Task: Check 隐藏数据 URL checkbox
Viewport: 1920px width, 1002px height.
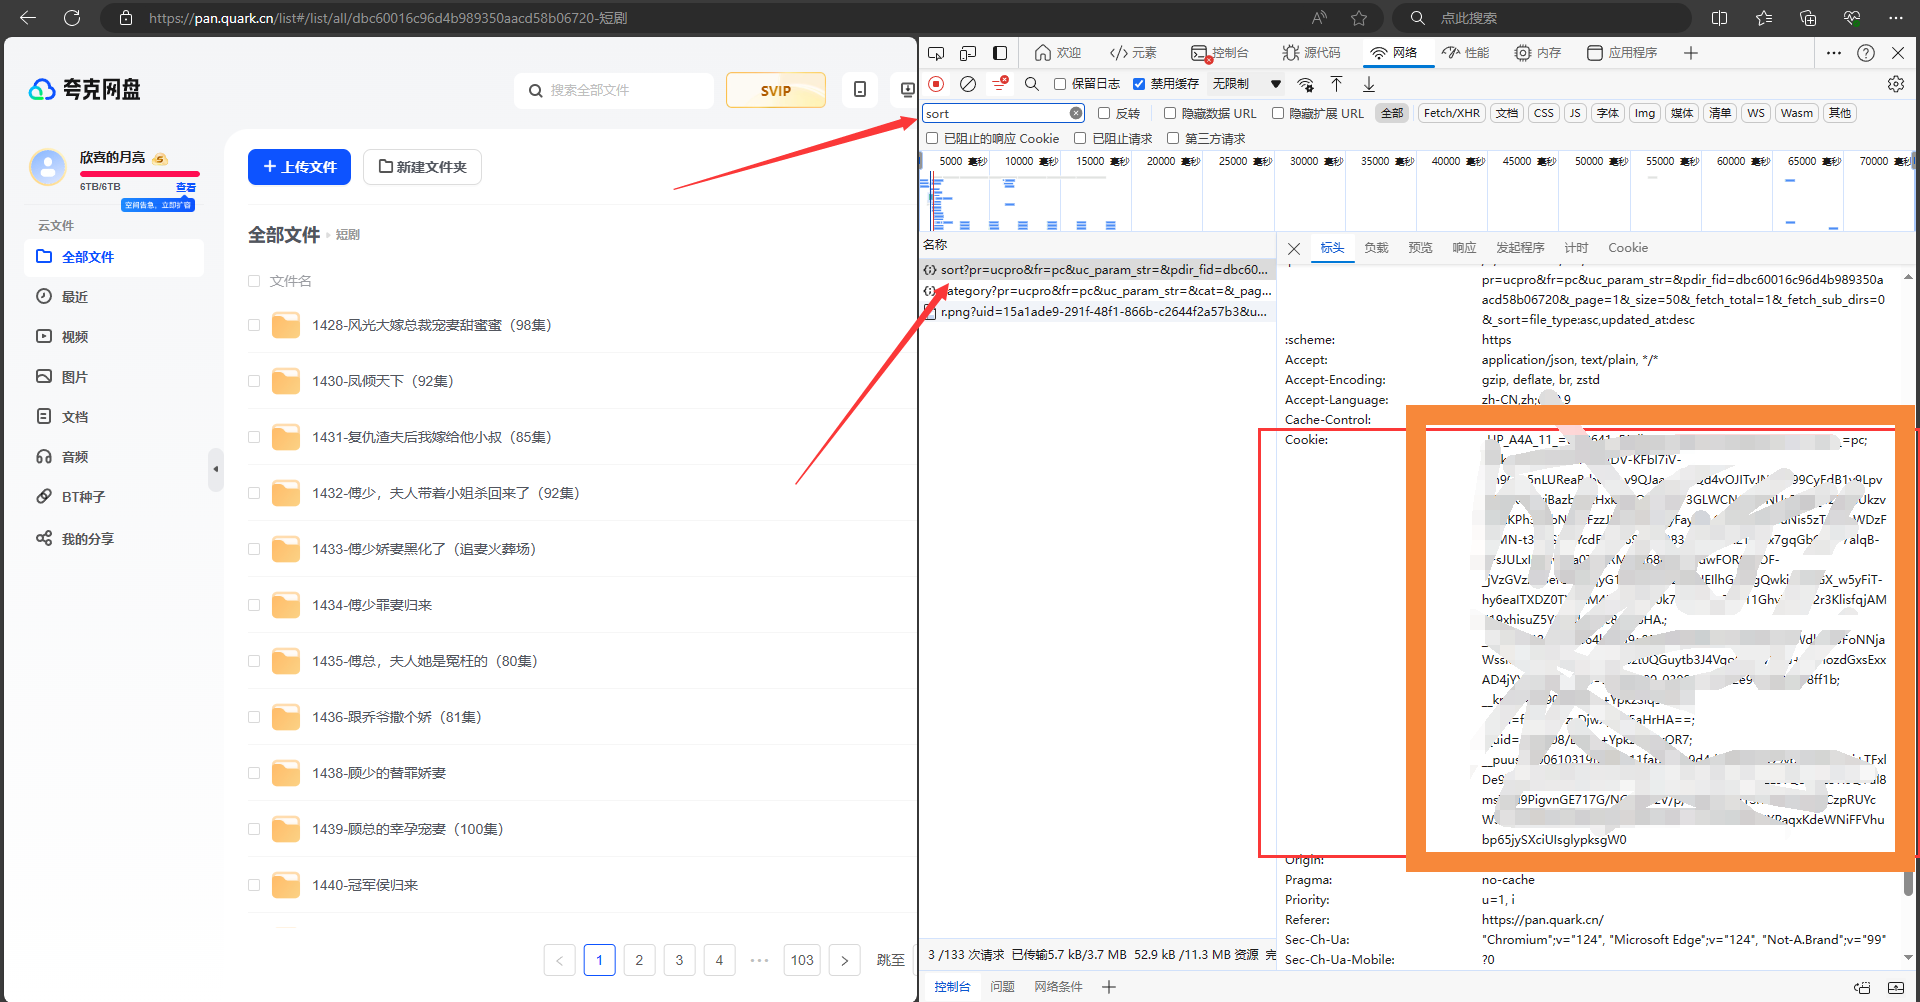Action: [x=1170, y=113]
